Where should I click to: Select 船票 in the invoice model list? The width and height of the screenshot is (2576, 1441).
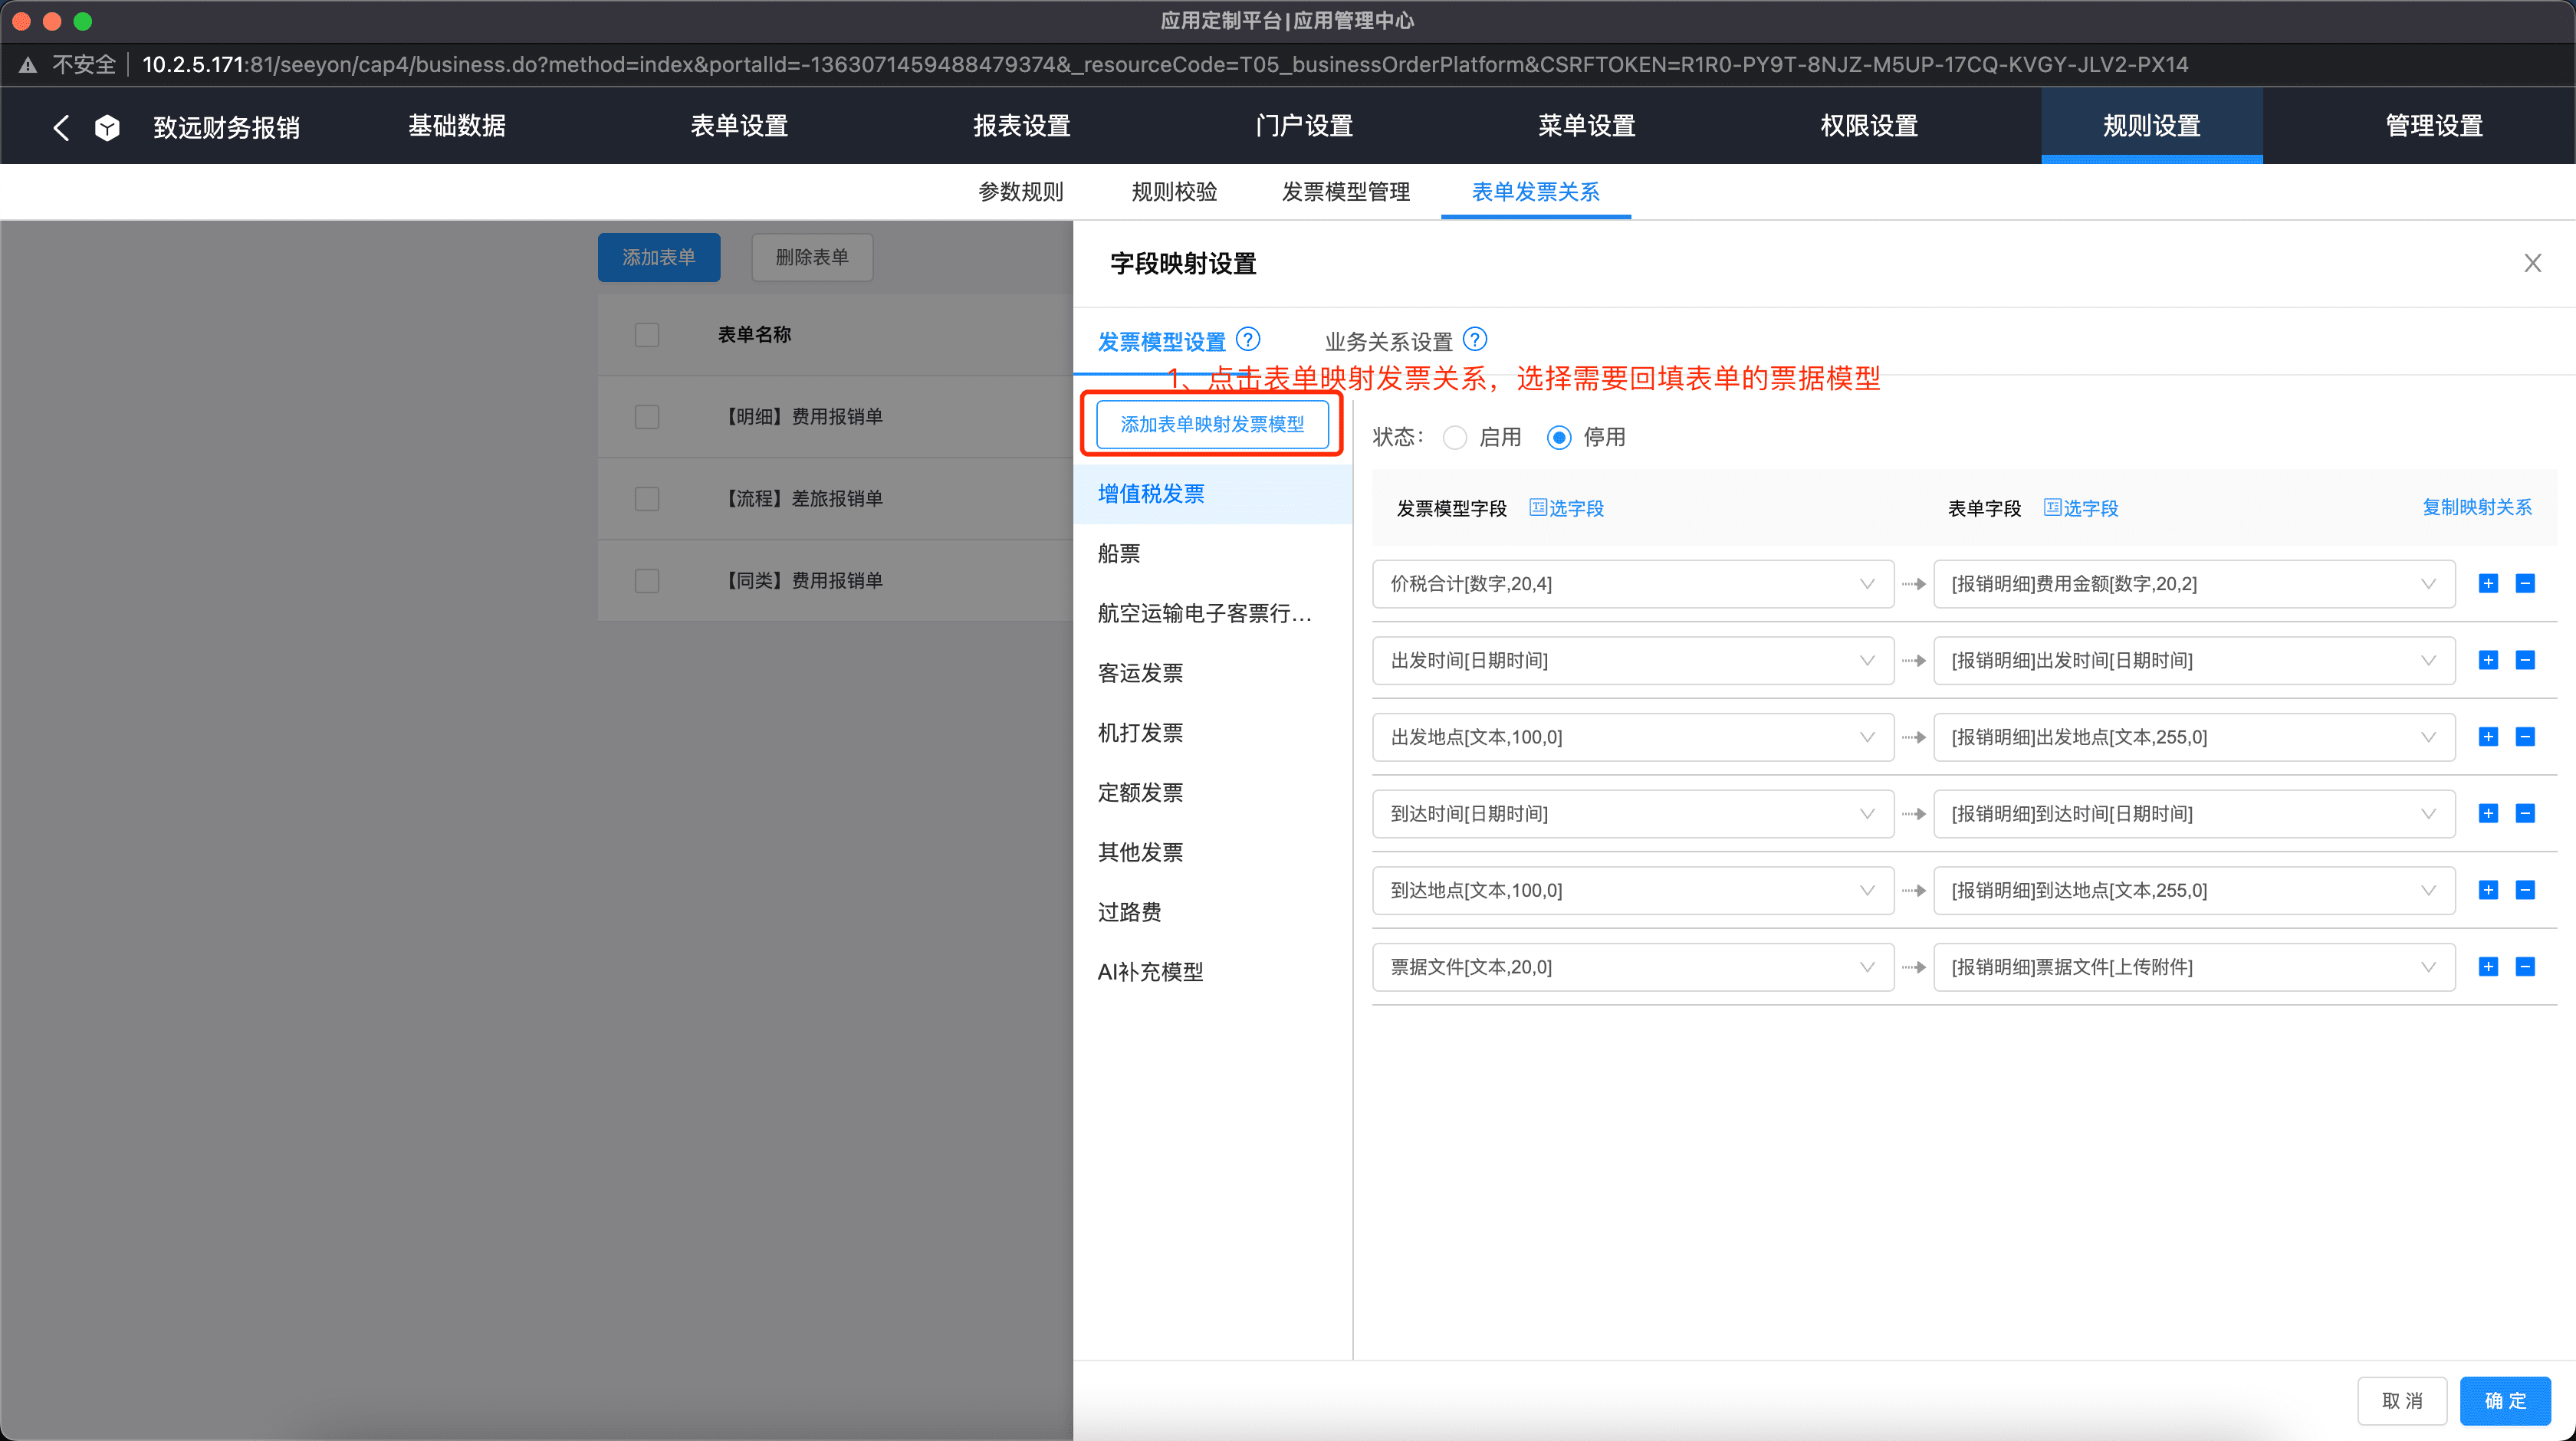click(1212, 553)
